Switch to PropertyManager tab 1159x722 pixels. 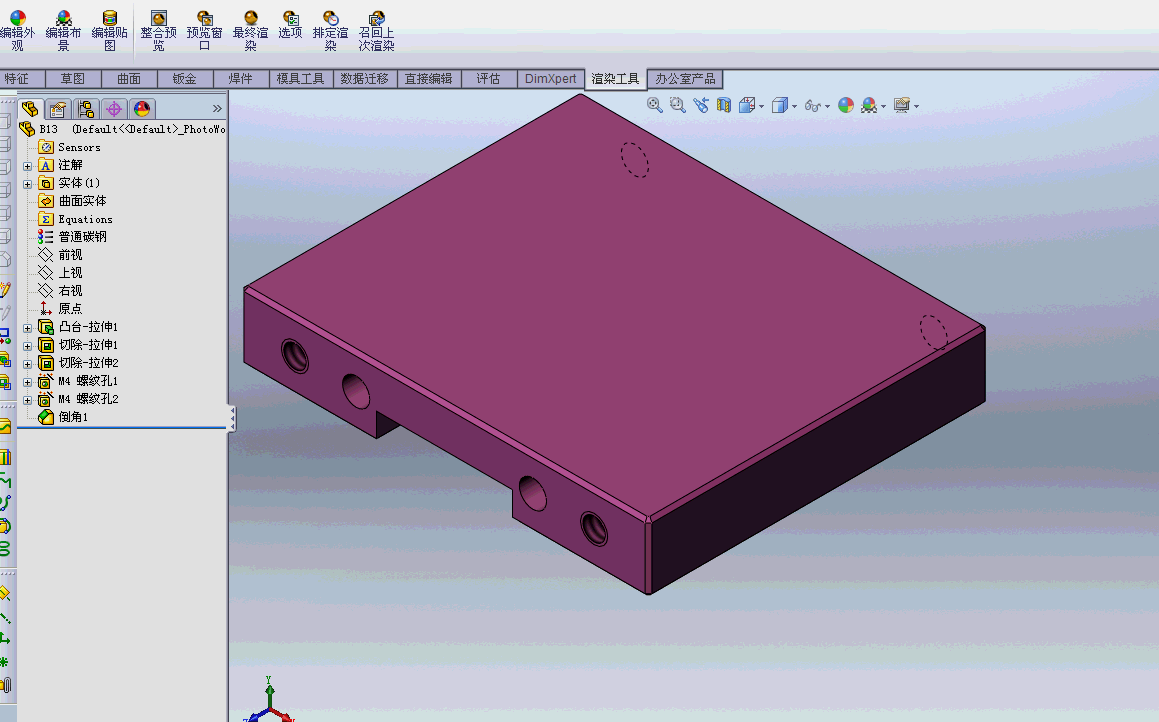tap(58, 109)
